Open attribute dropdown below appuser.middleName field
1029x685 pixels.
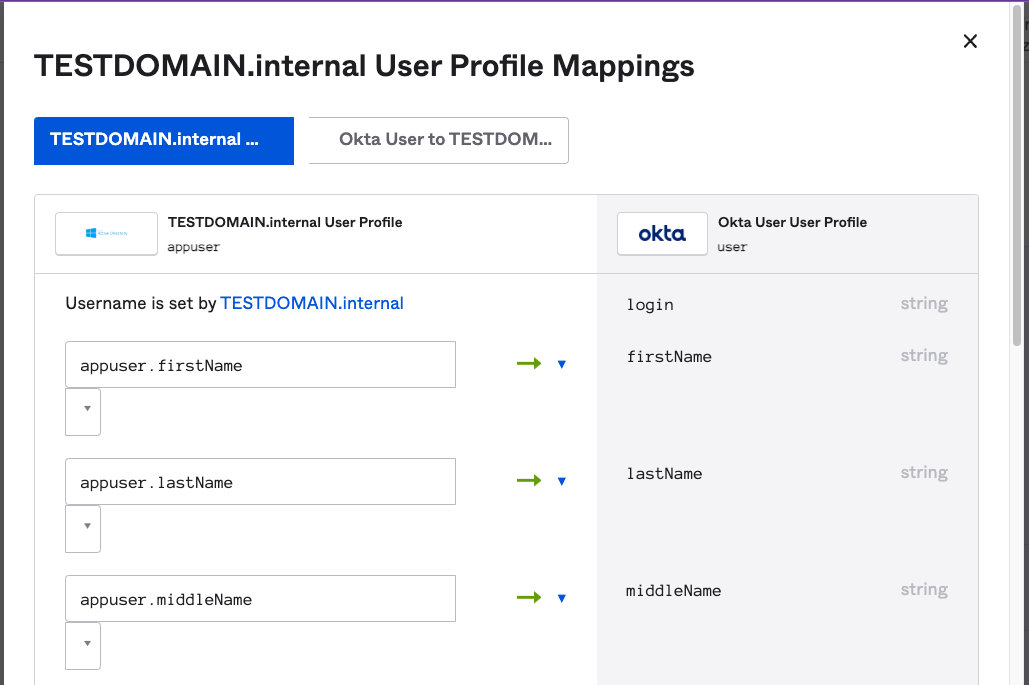tap(83, 646)
